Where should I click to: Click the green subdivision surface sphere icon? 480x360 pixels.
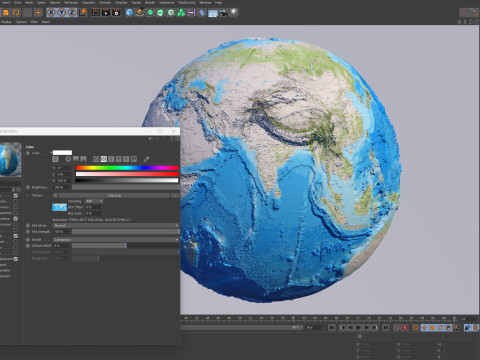[150, 13]
